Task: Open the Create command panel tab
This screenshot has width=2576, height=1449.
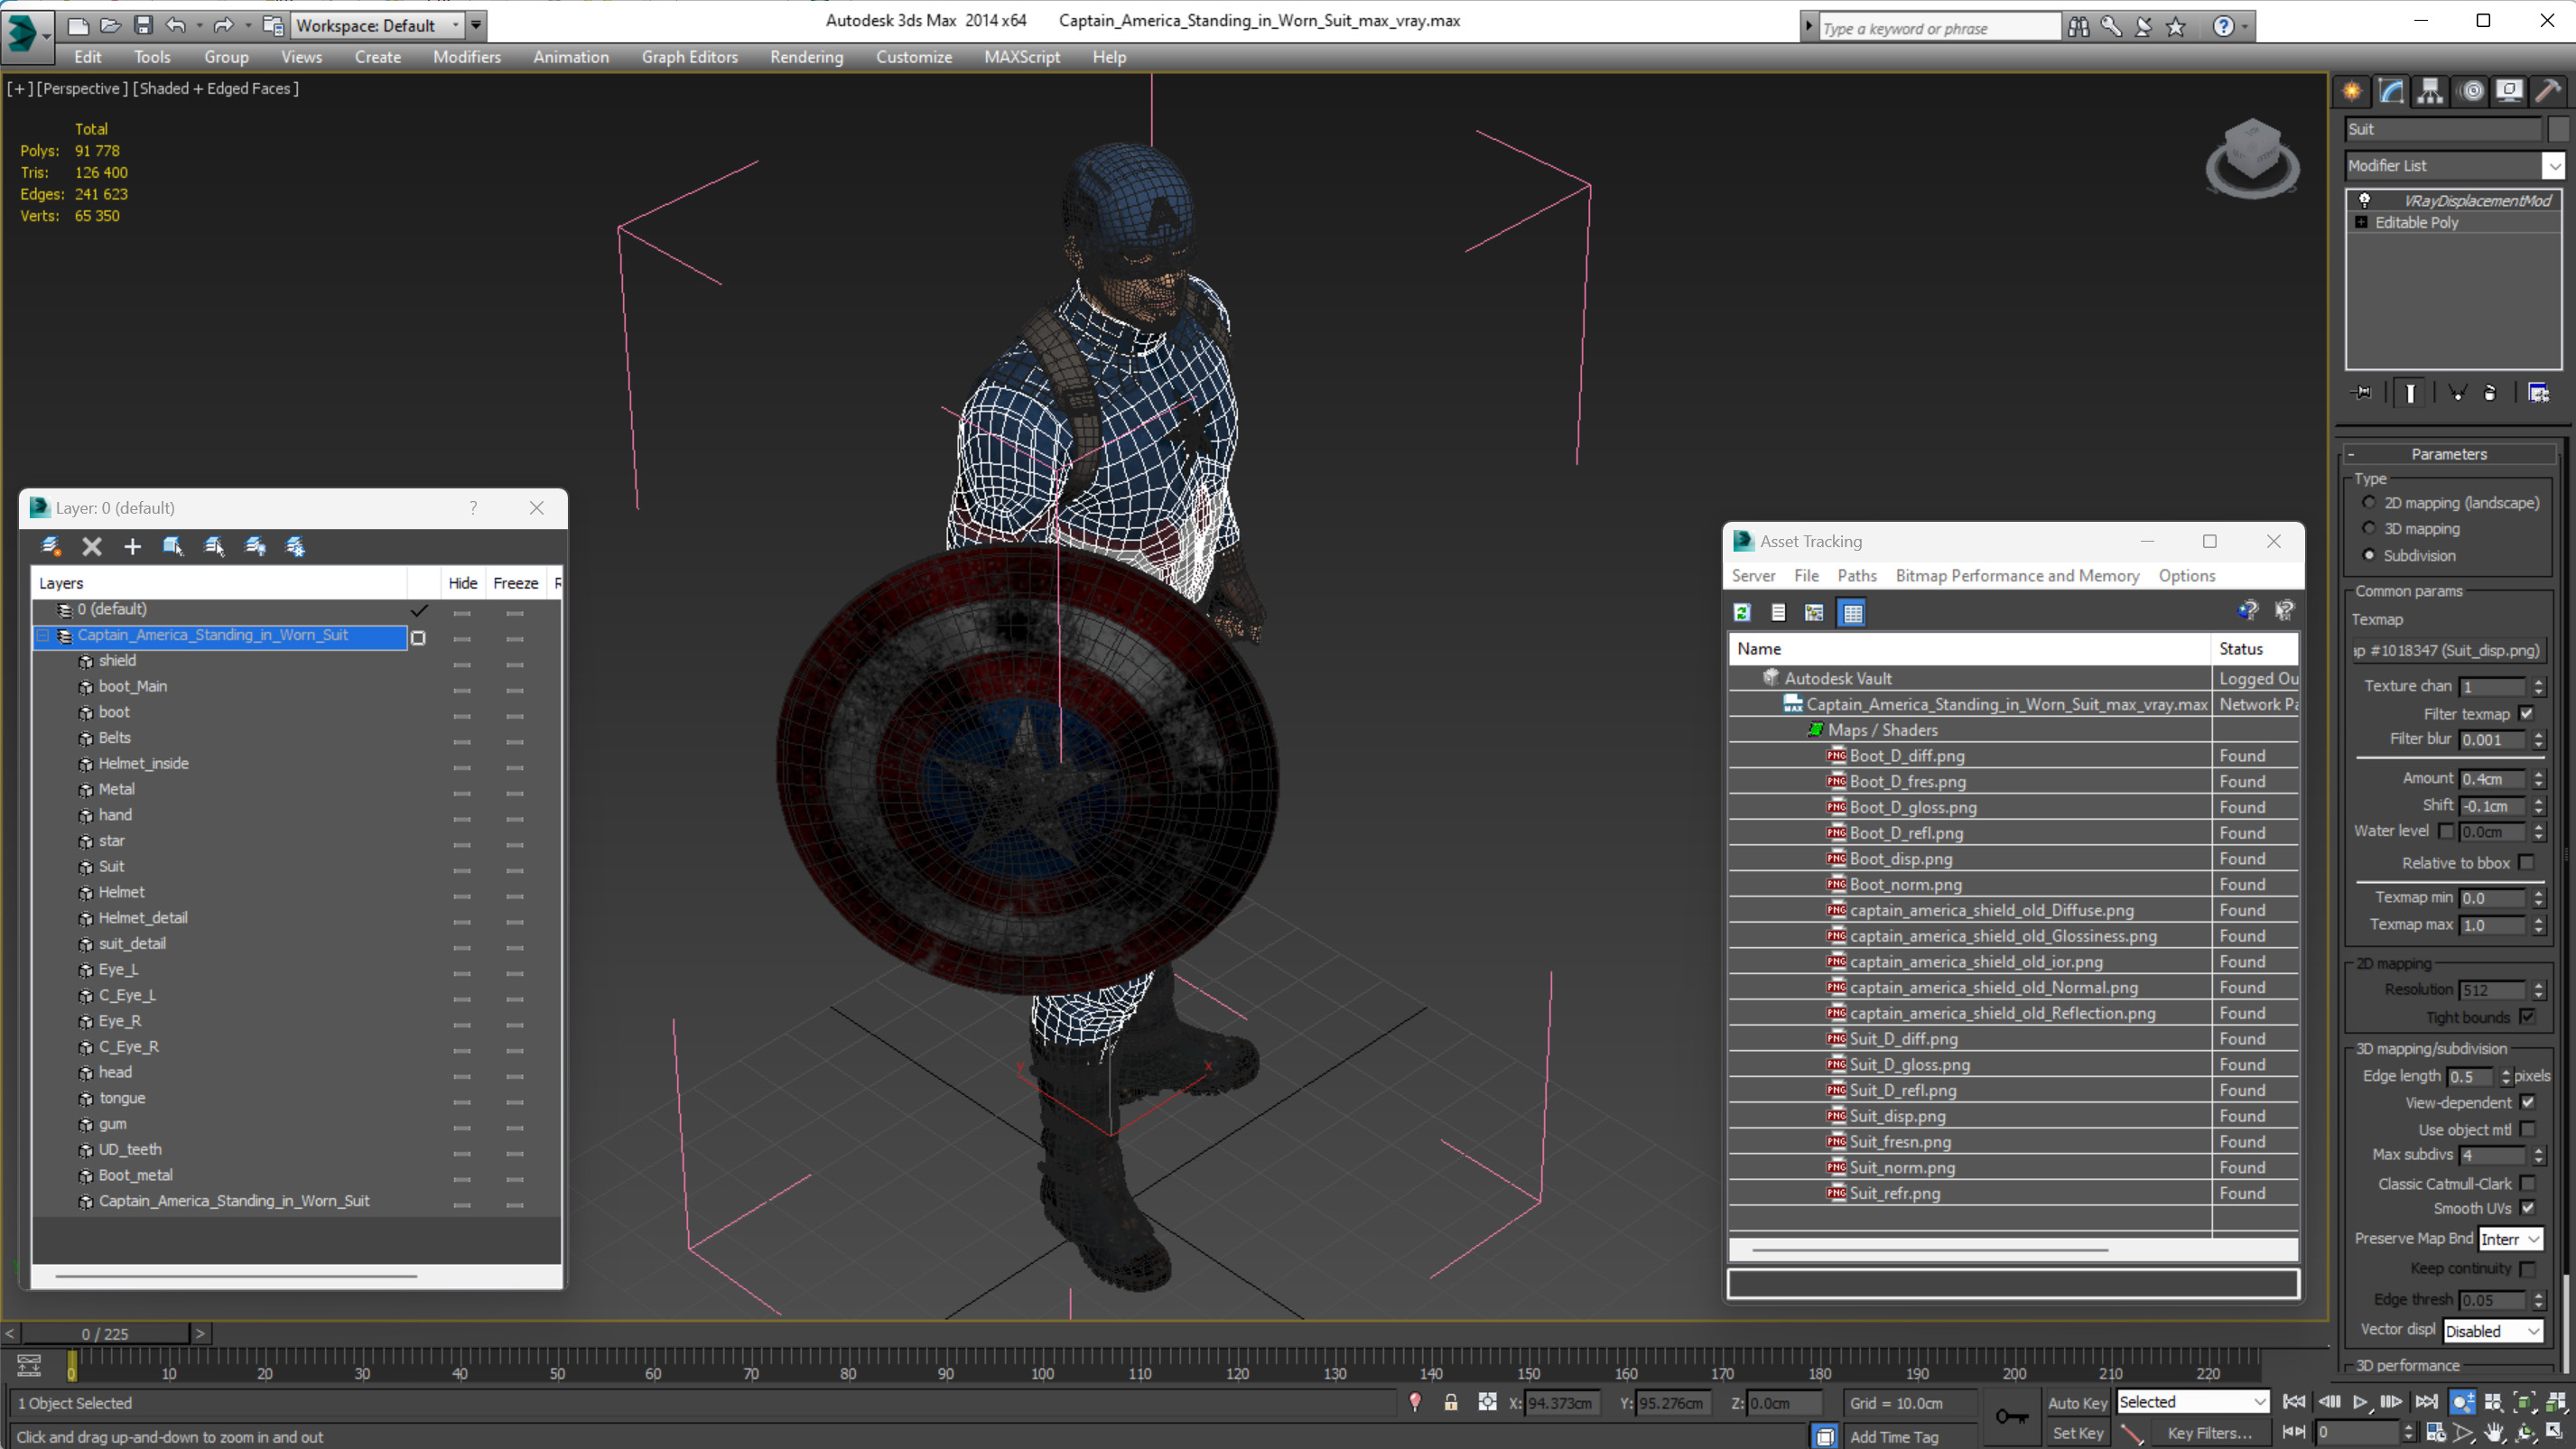Action: [x=2352, y=91]
